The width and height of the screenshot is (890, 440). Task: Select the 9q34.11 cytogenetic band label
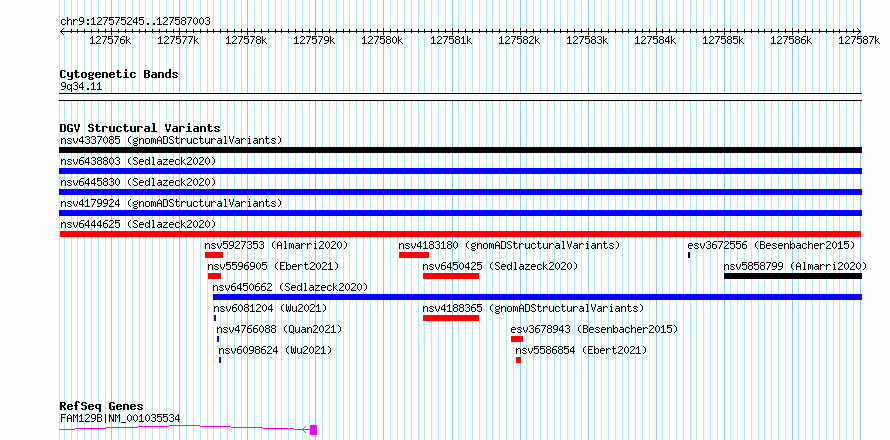[81, 86]
